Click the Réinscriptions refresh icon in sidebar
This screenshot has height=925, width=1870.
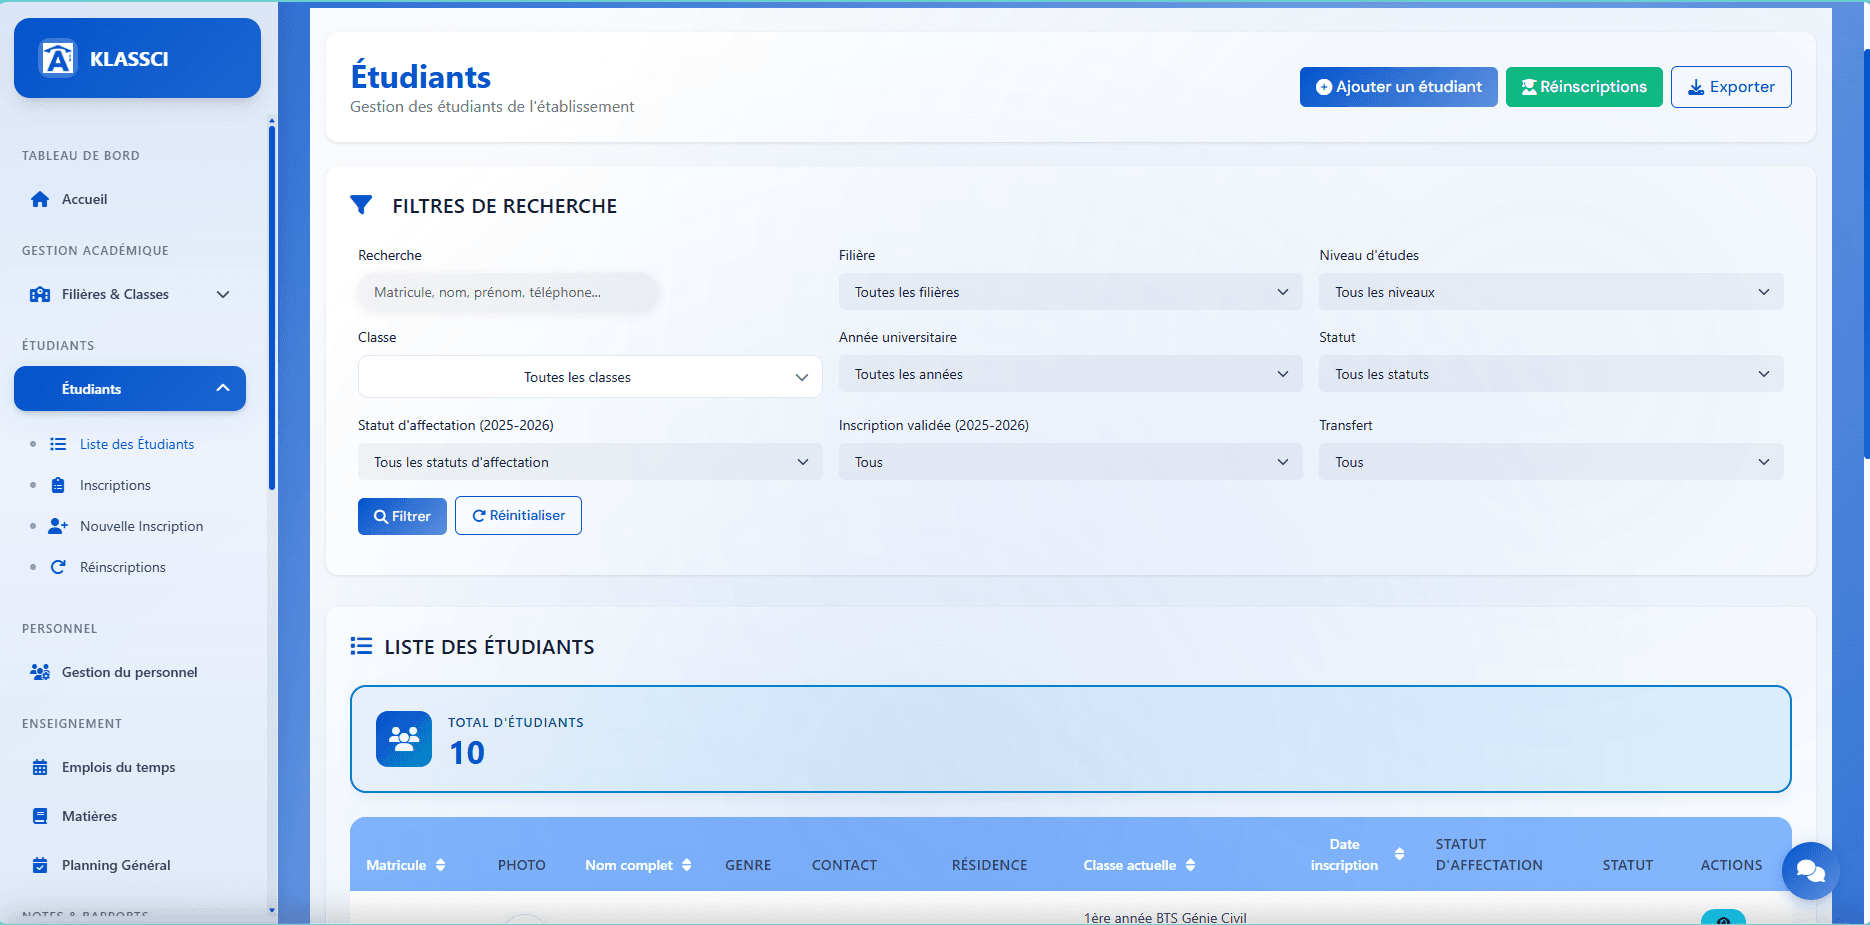59,566
